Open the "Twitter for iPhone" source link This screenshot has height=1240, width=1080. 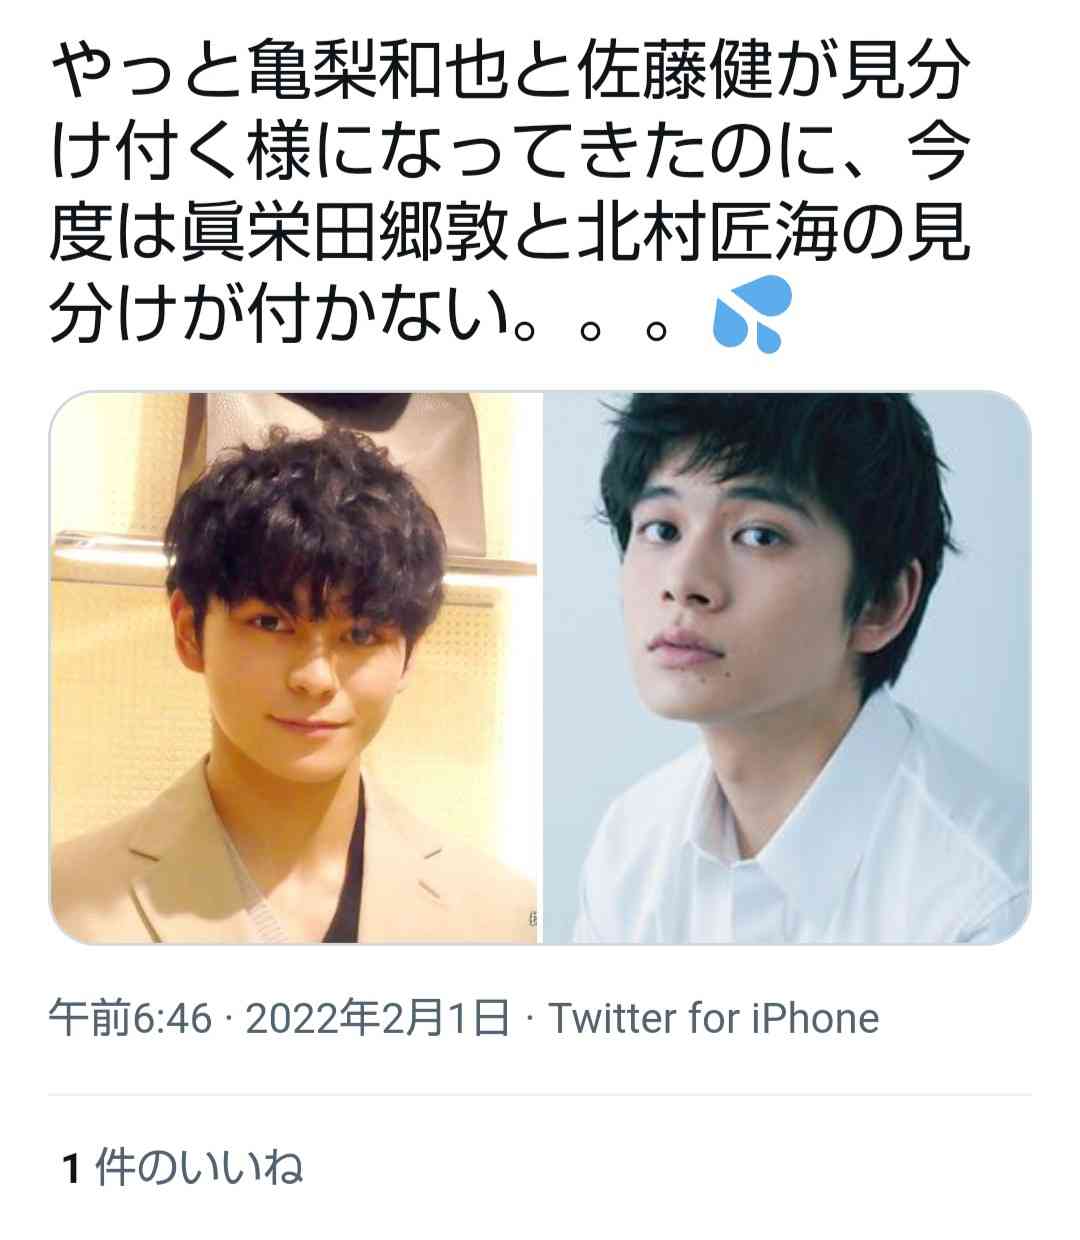[x=714, y=1018]
